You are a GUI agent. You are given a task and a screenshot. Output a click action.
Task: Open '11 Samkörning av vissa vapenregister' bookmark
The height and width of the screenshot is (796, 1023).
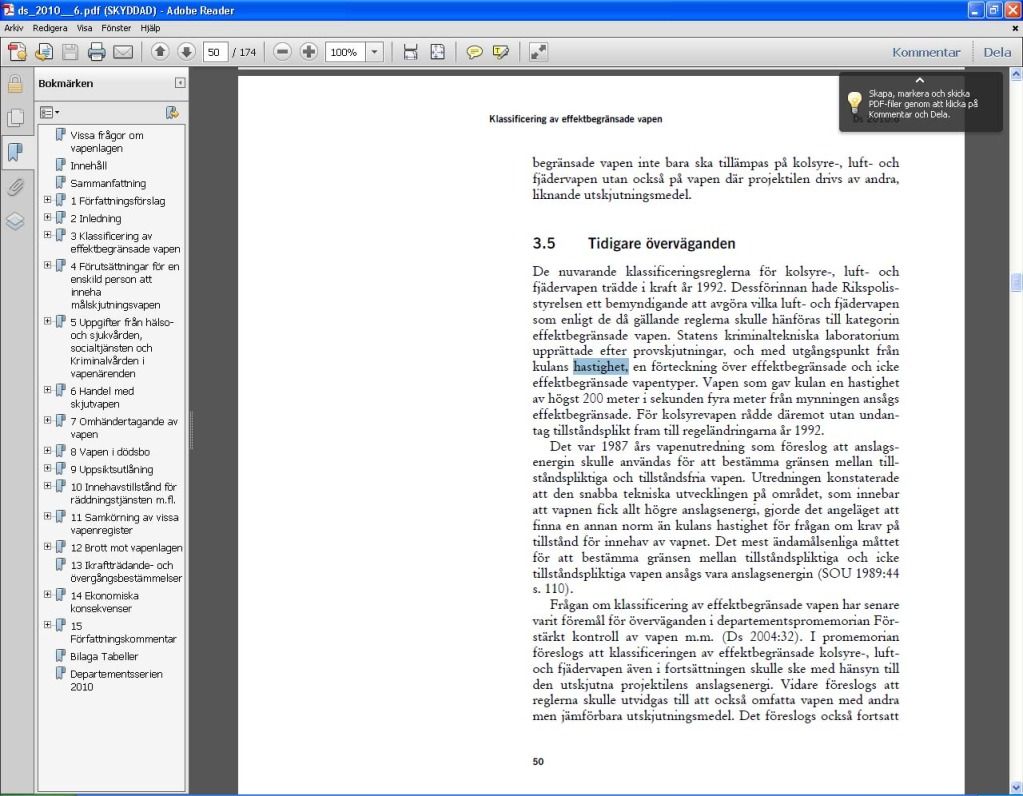[x=125, y=523]
